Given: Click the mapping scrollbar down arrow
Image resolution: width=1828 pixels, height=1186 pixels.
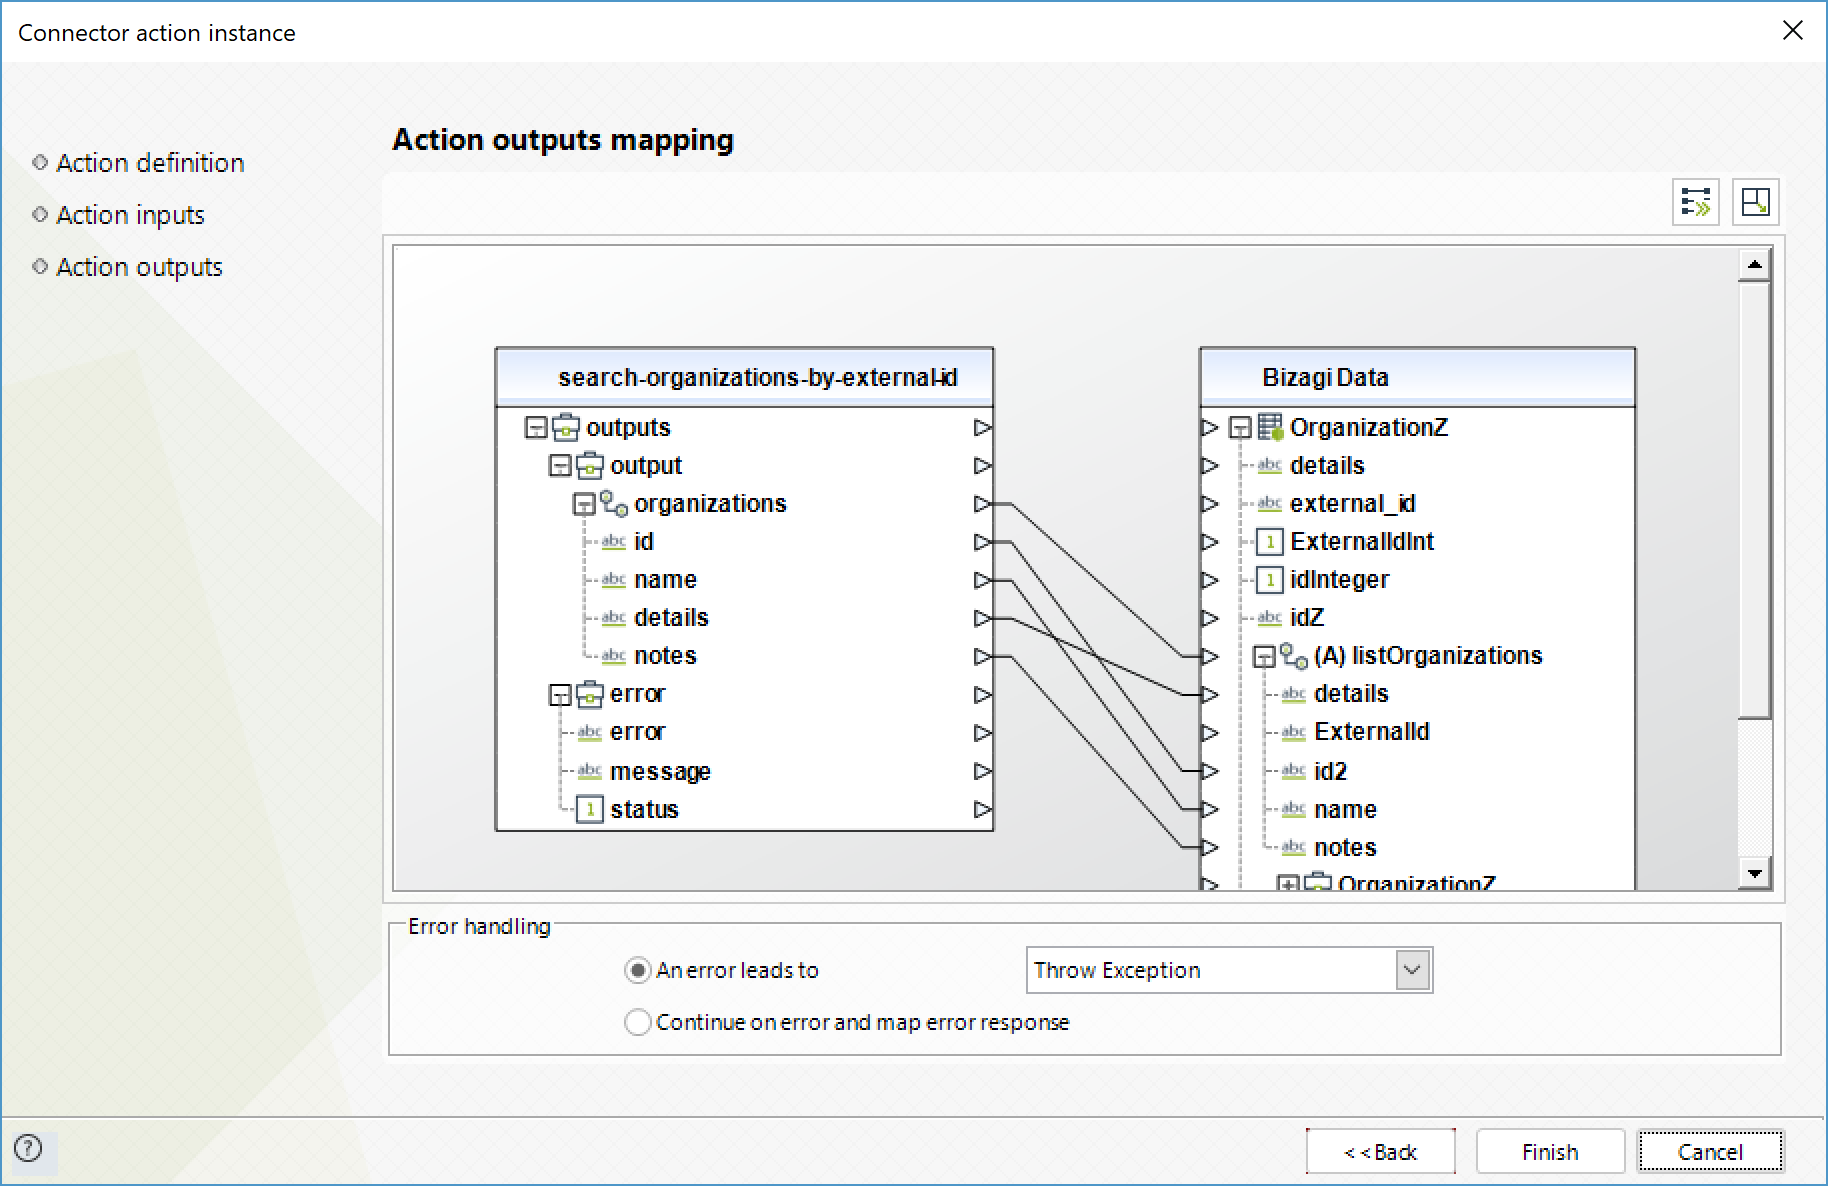Looking at the screenshot, I should point(1755,873).
